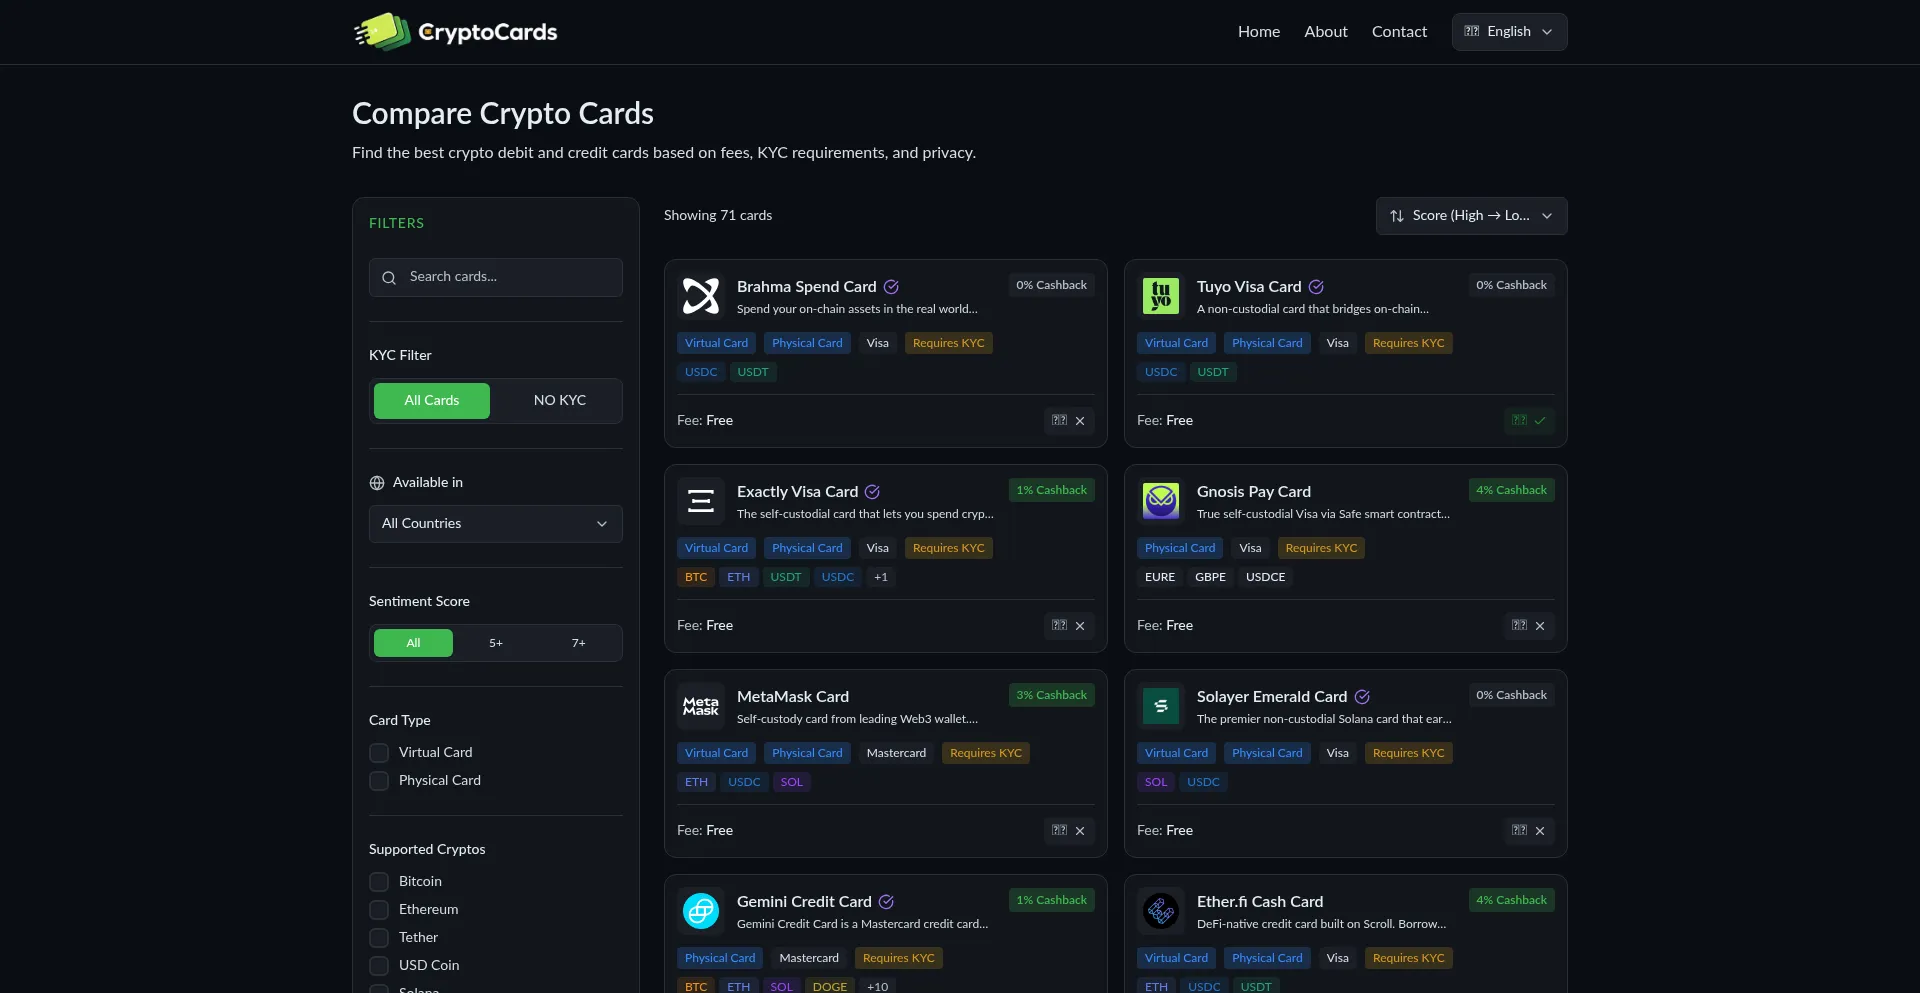
Task: Open the Gnosis Pay Card title
Action: click(1253, 492)
